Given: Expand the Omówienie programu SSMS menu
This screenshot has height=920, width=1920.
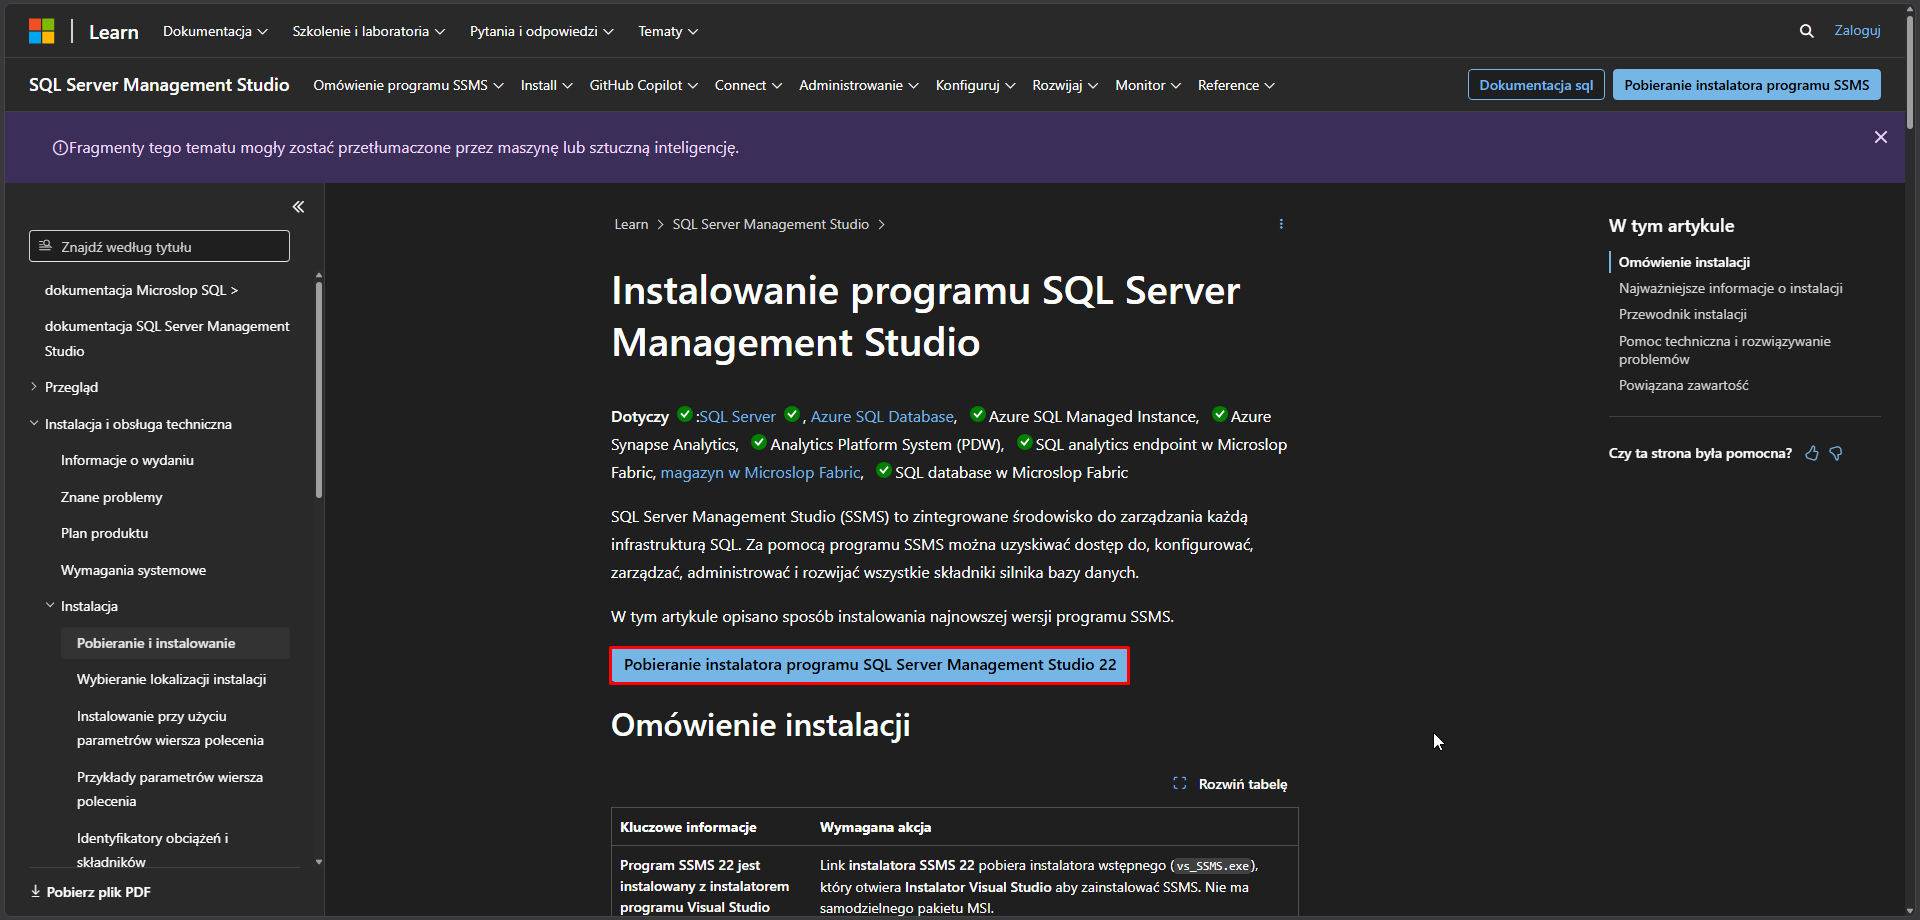Looking at the screenshot, I should pyautogui.click(x=408, y=85).
